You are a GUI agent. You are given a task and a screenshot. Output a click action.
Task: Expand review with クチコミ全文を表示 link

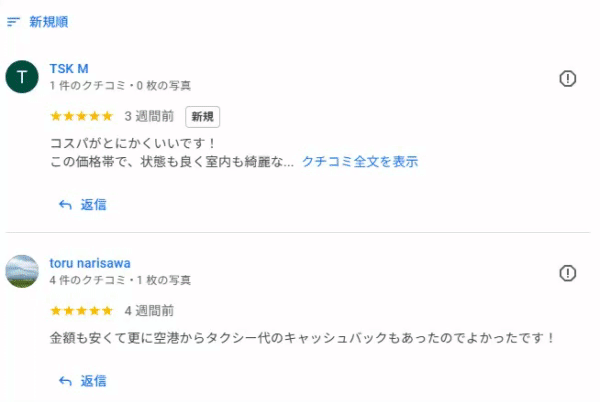tap(360, 161)
